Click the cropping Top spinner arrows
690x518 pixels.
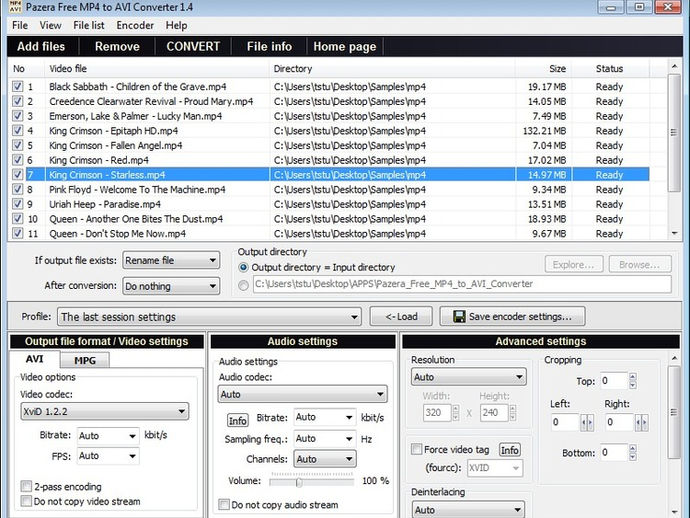pyautogui.click(x=633, y=381)
